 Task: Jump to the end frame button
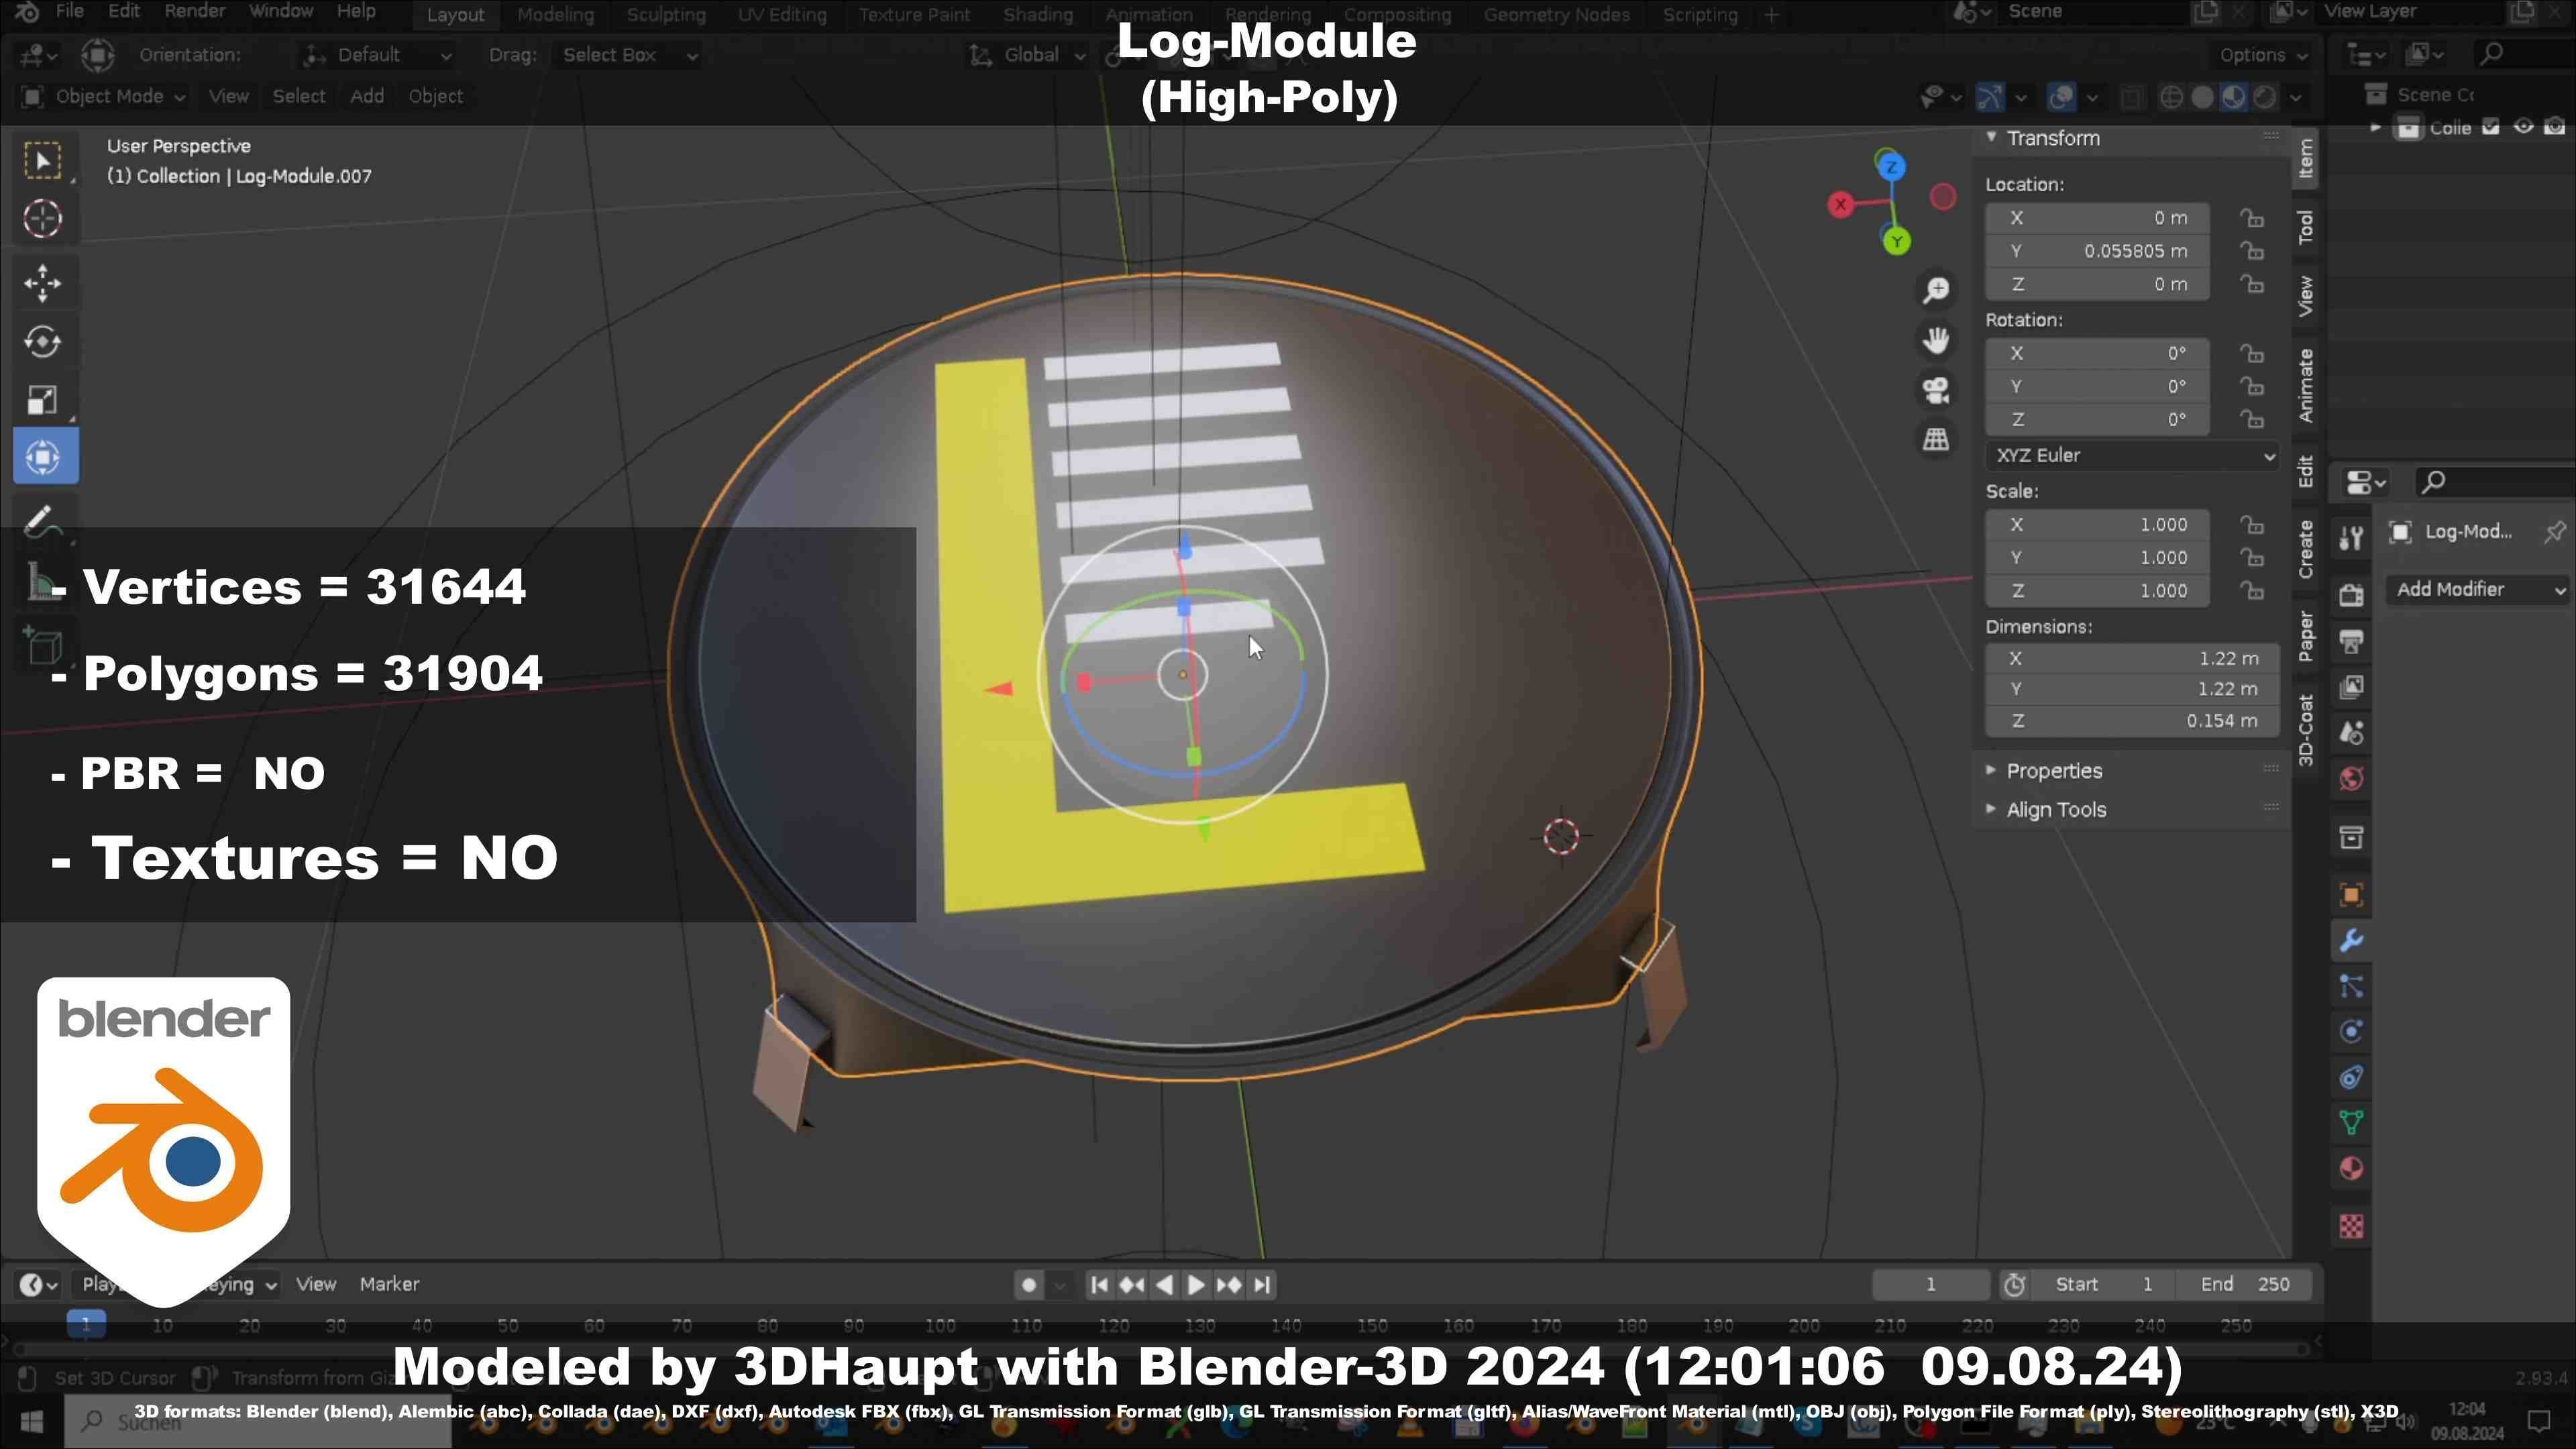coord(1263,1285)
